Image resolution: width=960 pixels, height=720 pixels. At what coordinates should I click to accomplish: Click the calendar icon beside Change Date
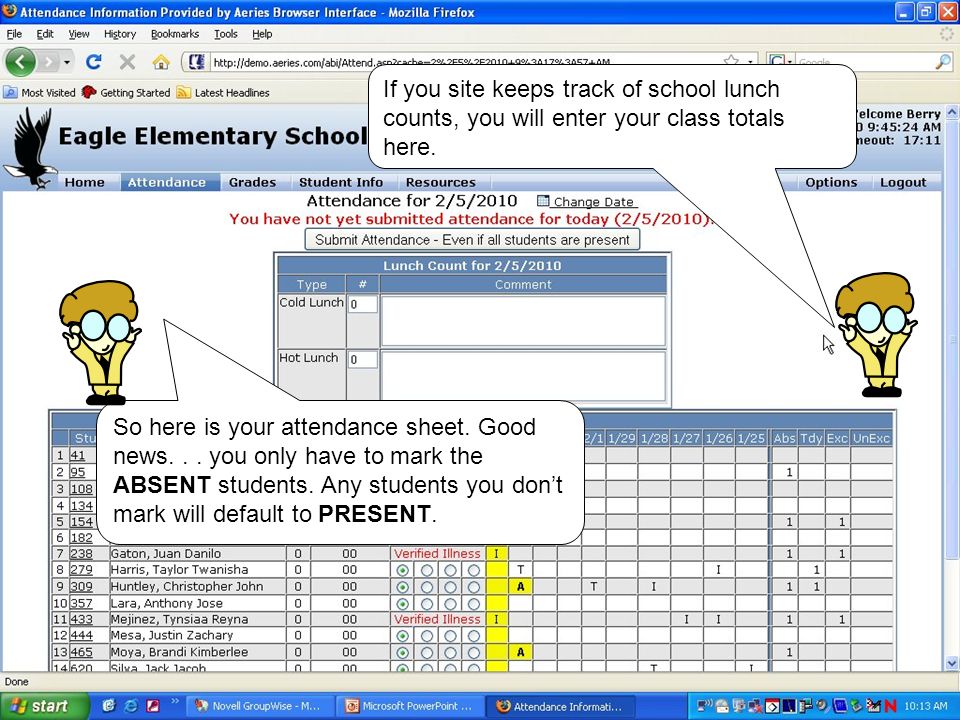point(543,201)
